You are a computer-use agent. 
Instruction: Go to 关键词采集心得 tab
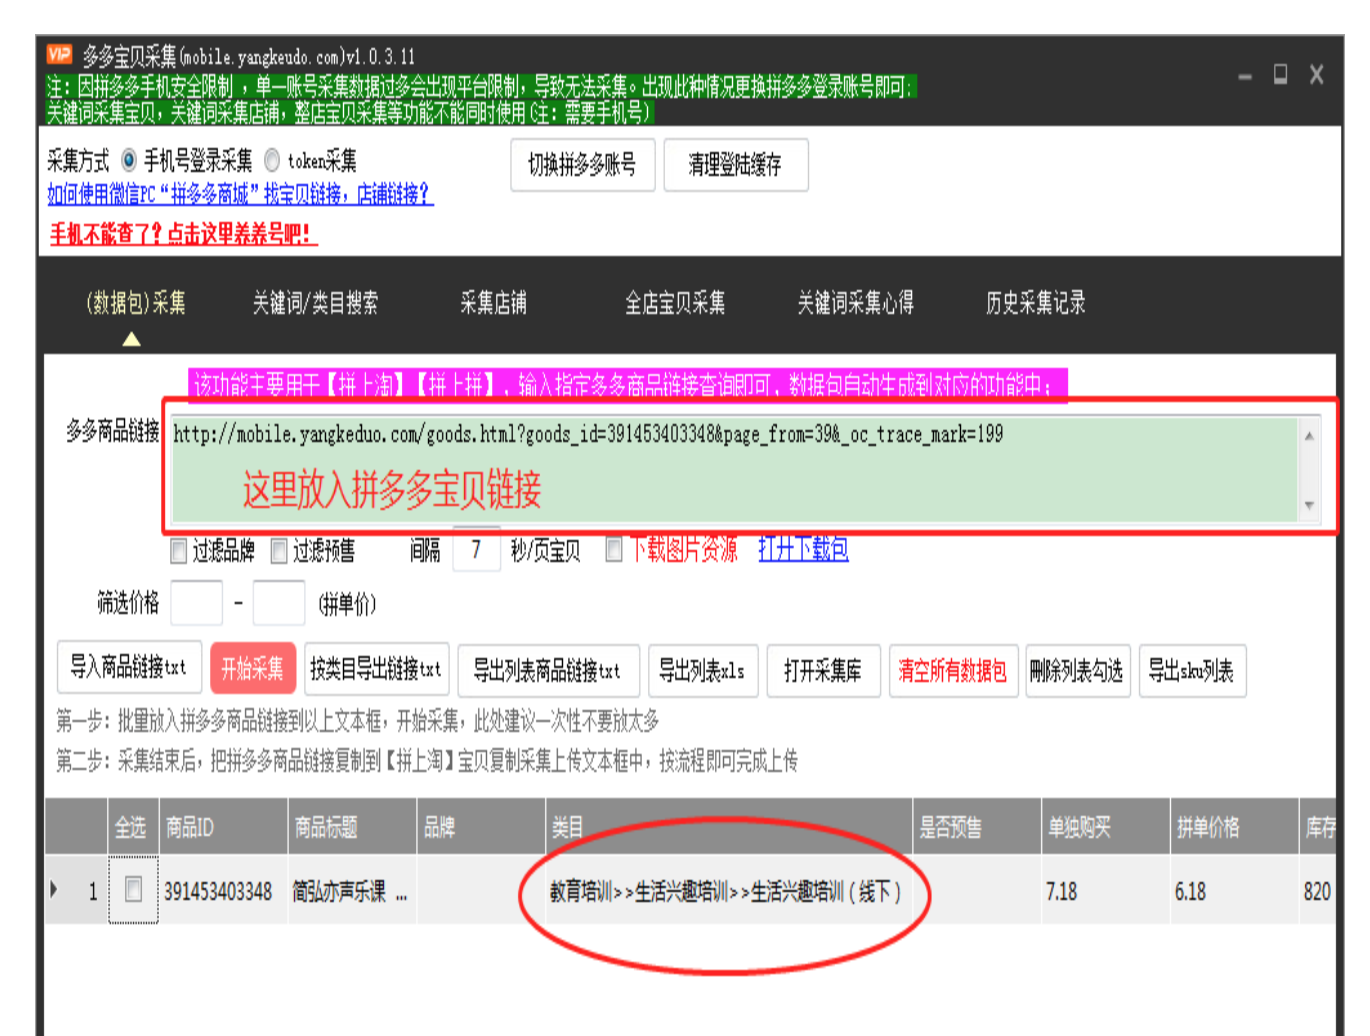[x=855, y=303]
